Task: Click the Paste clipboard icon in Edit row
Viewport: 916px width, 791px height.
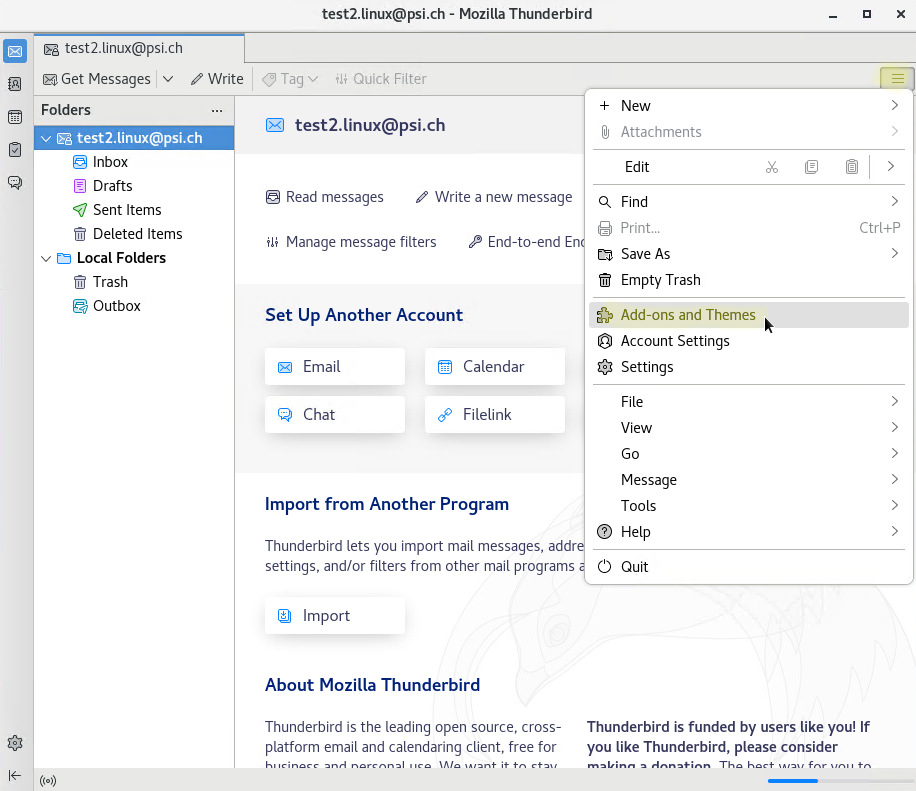Action: tap(852, 167)
